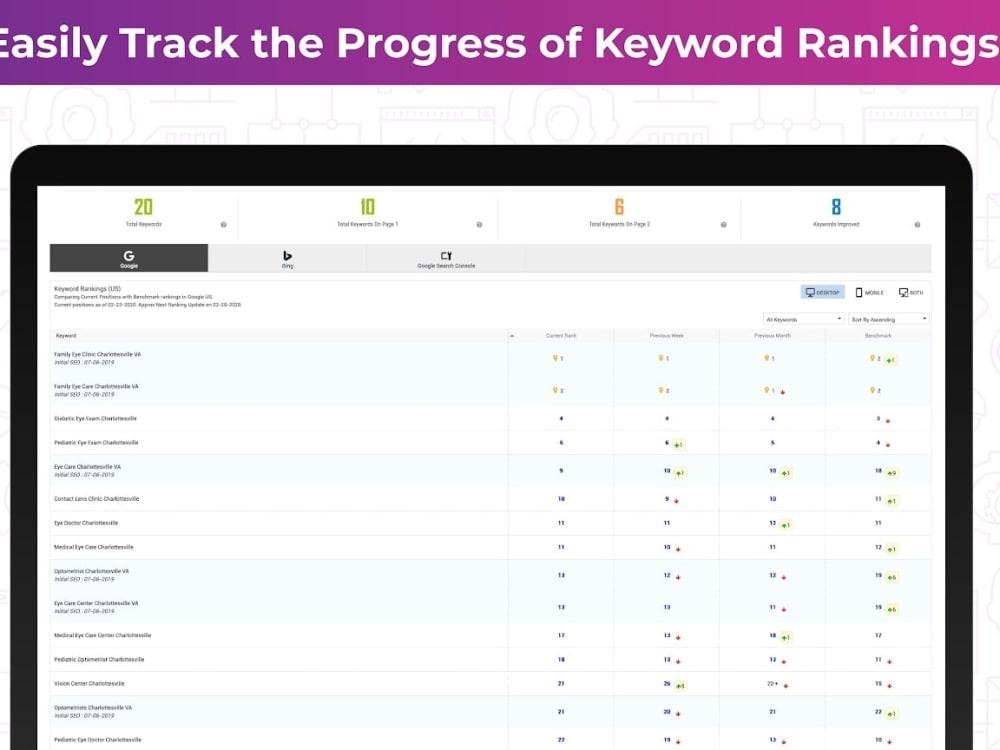Click the Keyword column sort arrow
The width and height of the screenshot is (1000, 750).
pyautogui.click(x=511, y=335)
